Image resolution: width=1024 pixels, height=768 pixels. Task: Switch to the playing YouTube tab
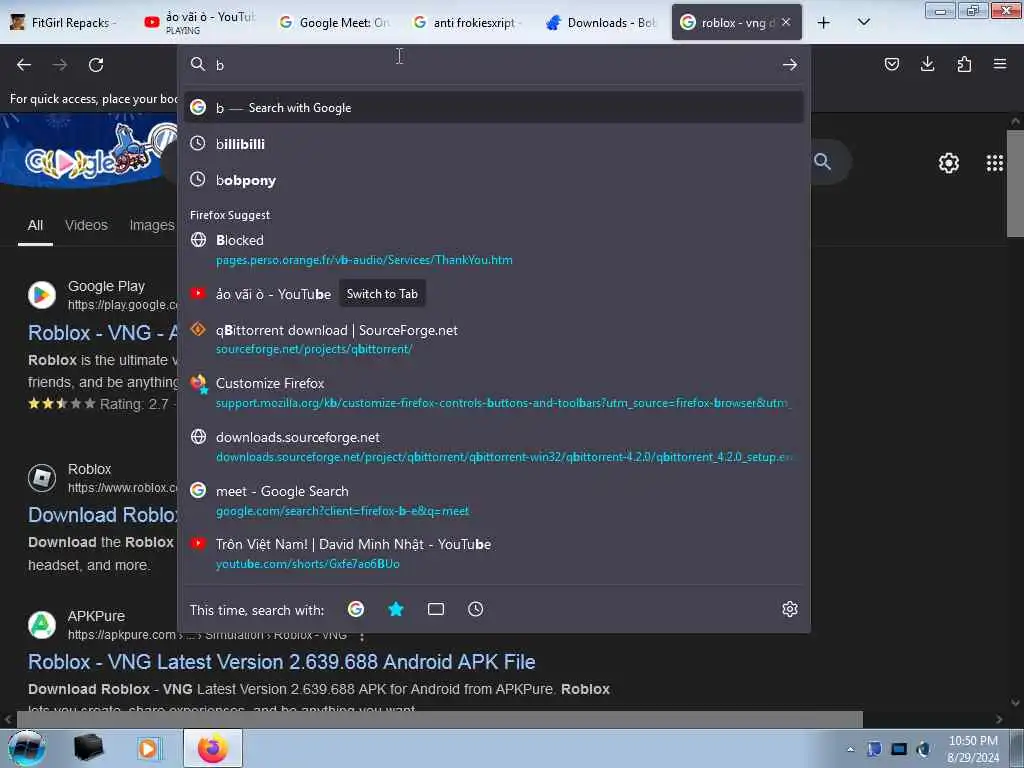pos(199,23)
